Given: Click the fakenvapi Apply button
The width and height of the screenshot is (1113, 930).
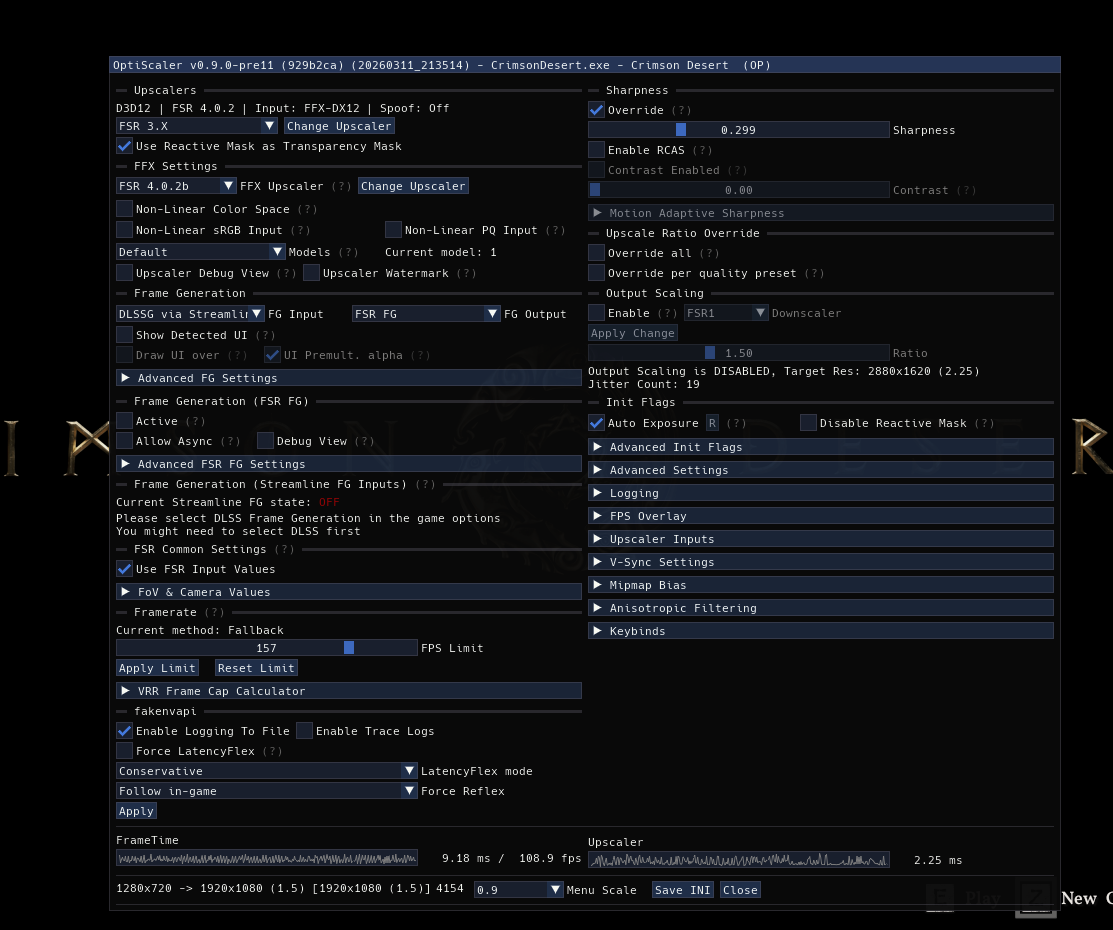Looking at the screenshot, I should [x=136, y=811].
